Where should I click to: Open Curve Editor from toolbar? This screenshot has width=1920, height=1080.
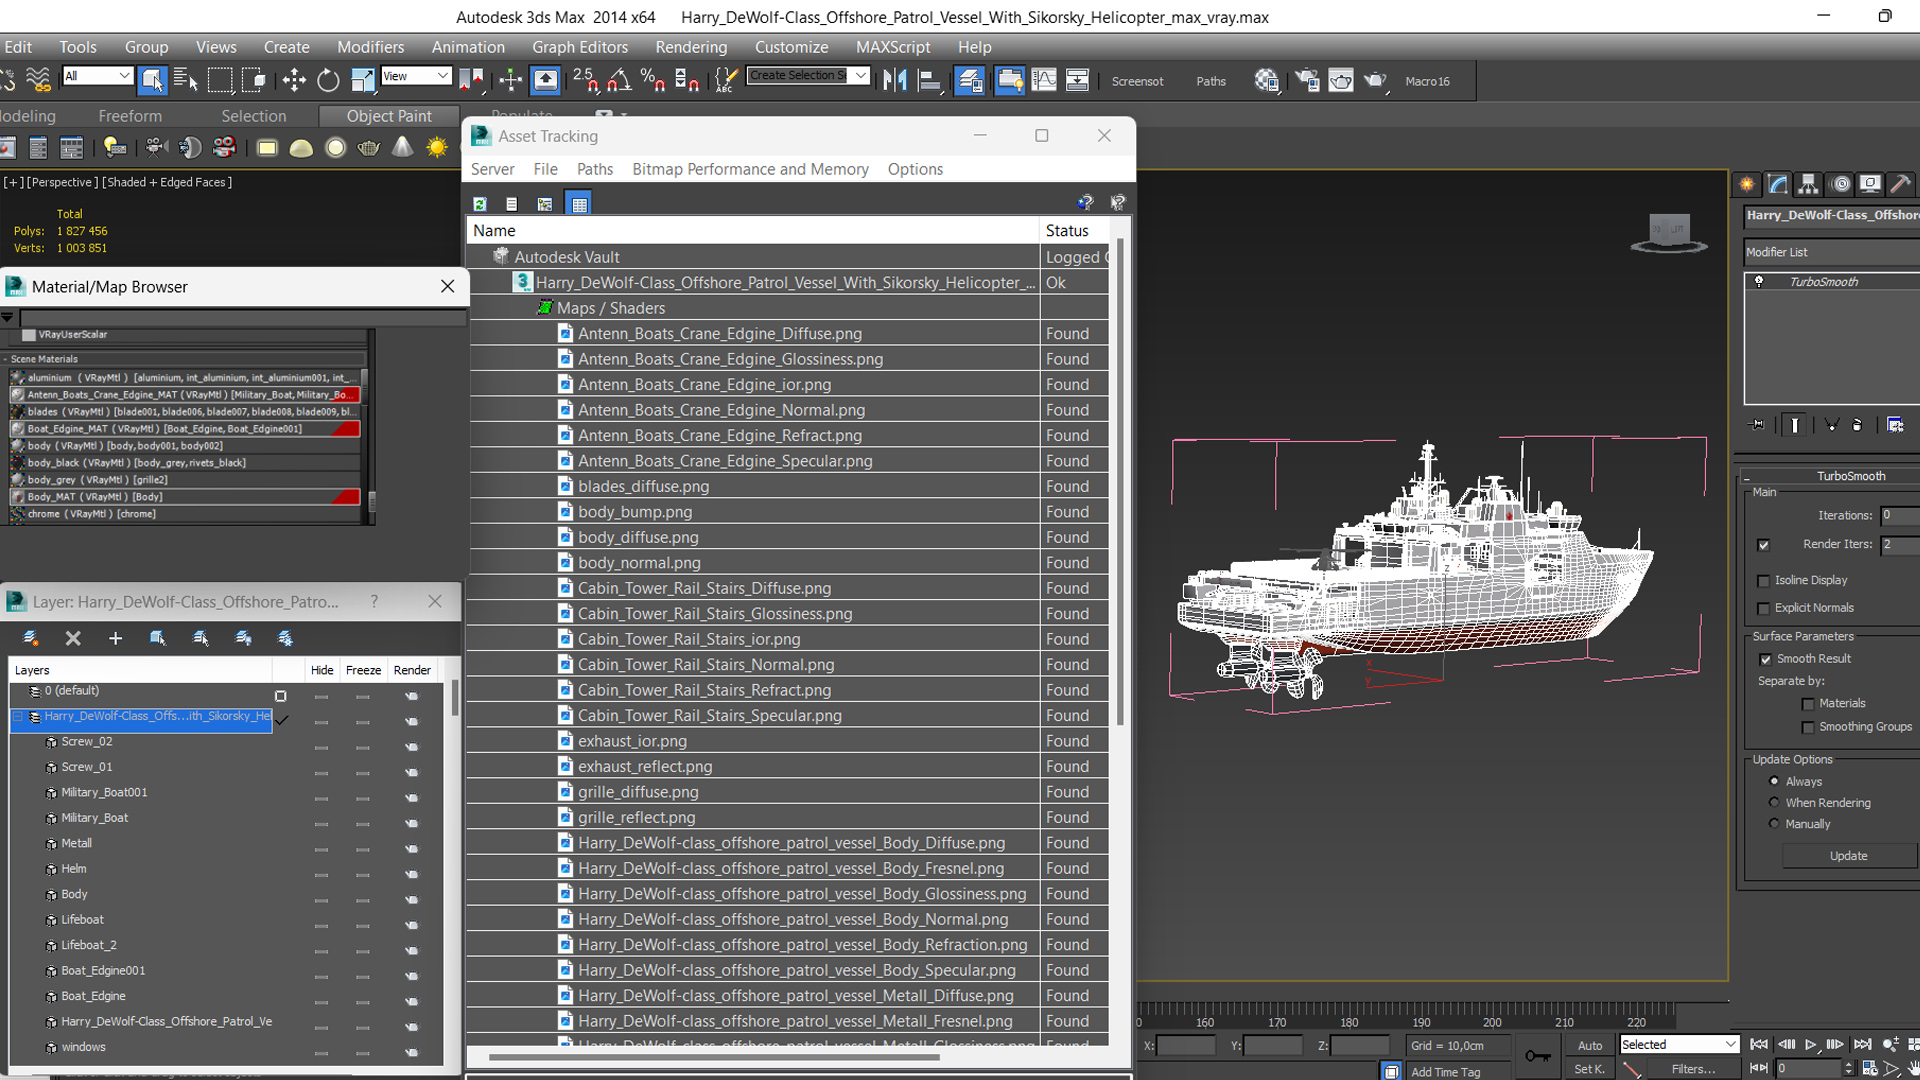(1043, 80)
